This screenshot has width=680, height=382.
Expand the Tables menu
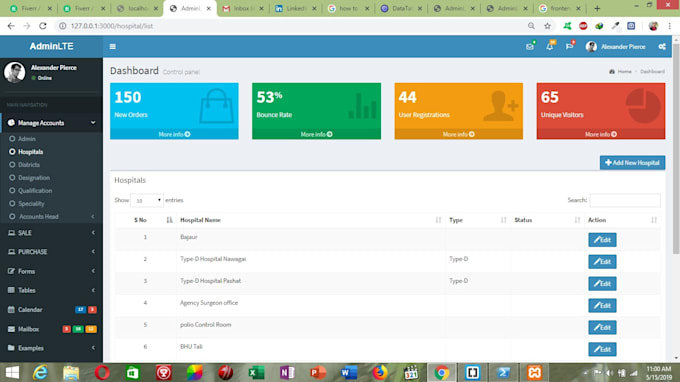(51, 290)
